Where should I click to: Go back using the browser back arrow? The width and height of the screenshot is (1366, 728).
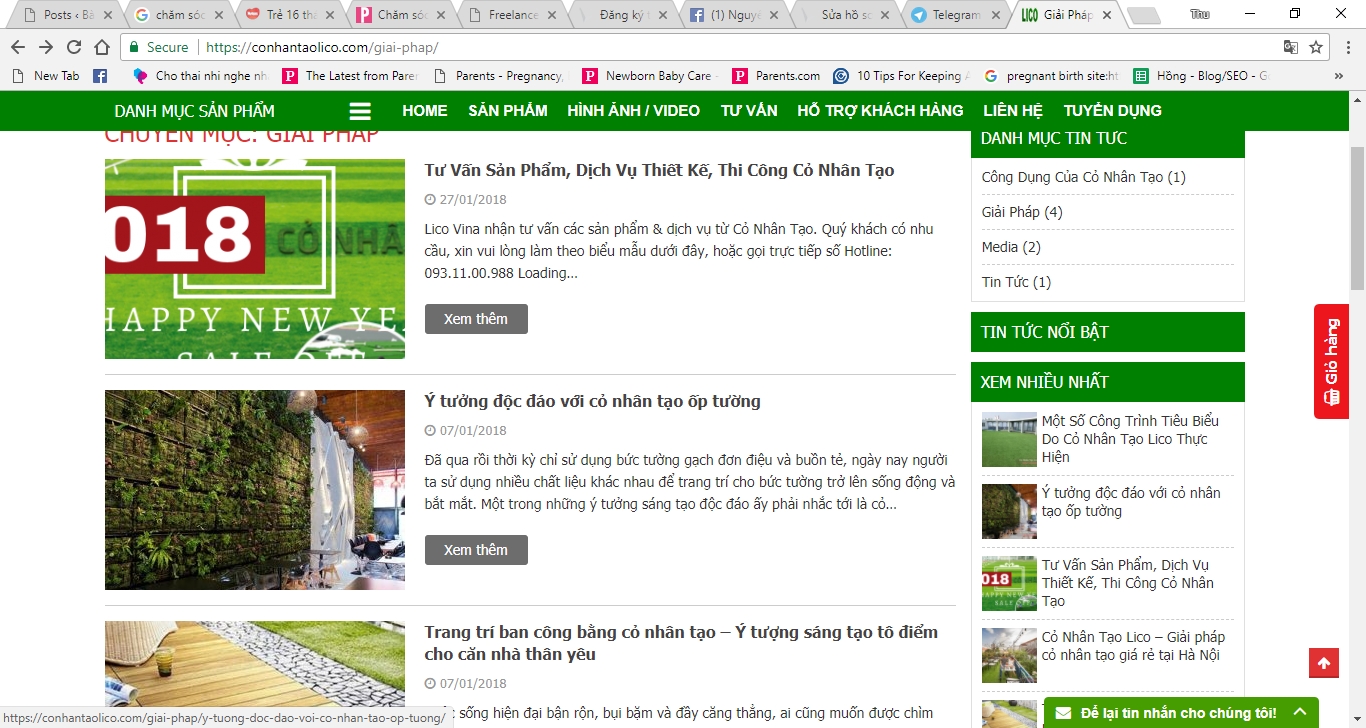(x=18, y=47)
